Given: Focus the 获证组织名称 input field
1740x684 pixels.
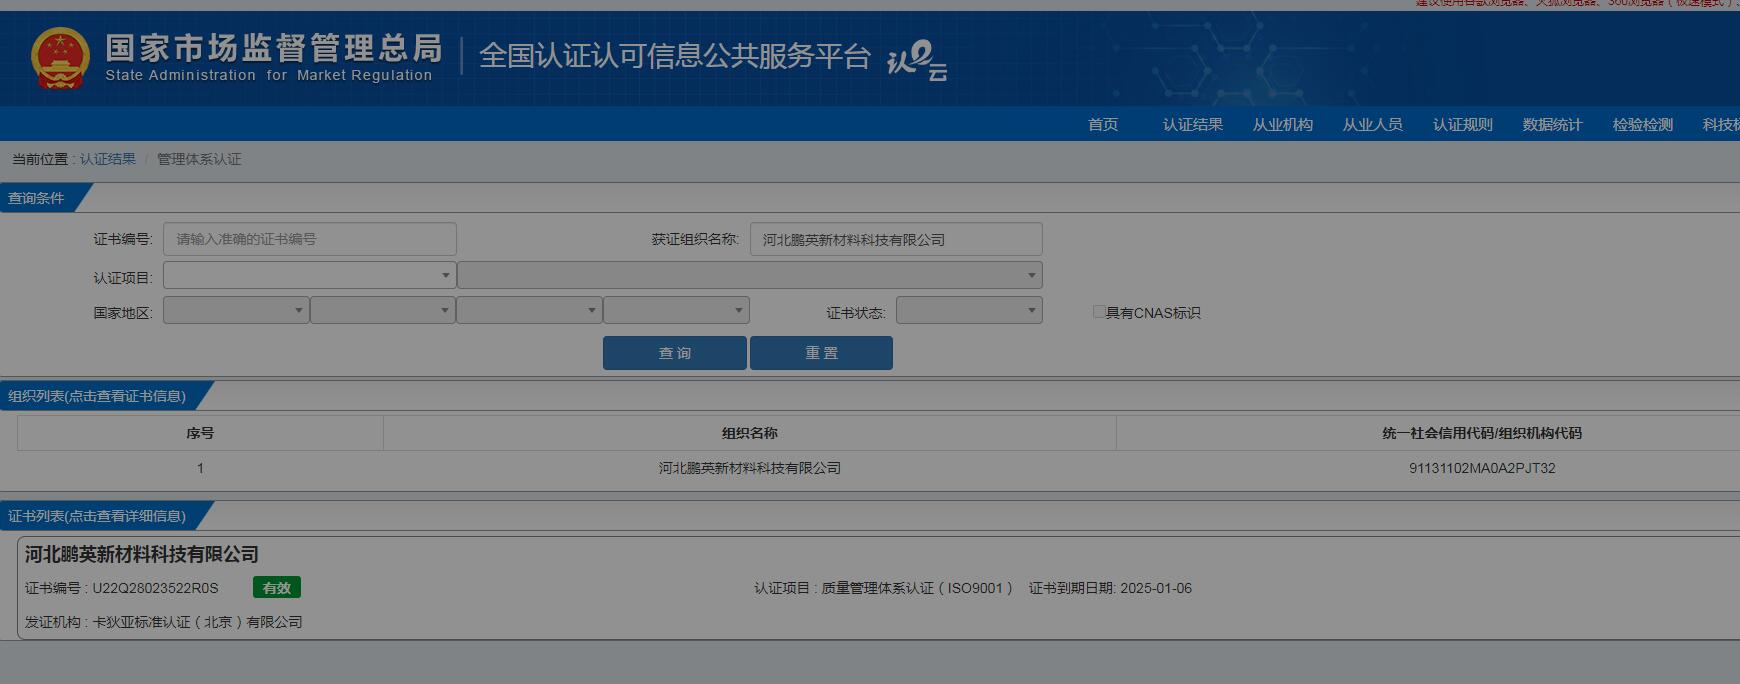Looking at the screenshot, I should tap(896, 239).
